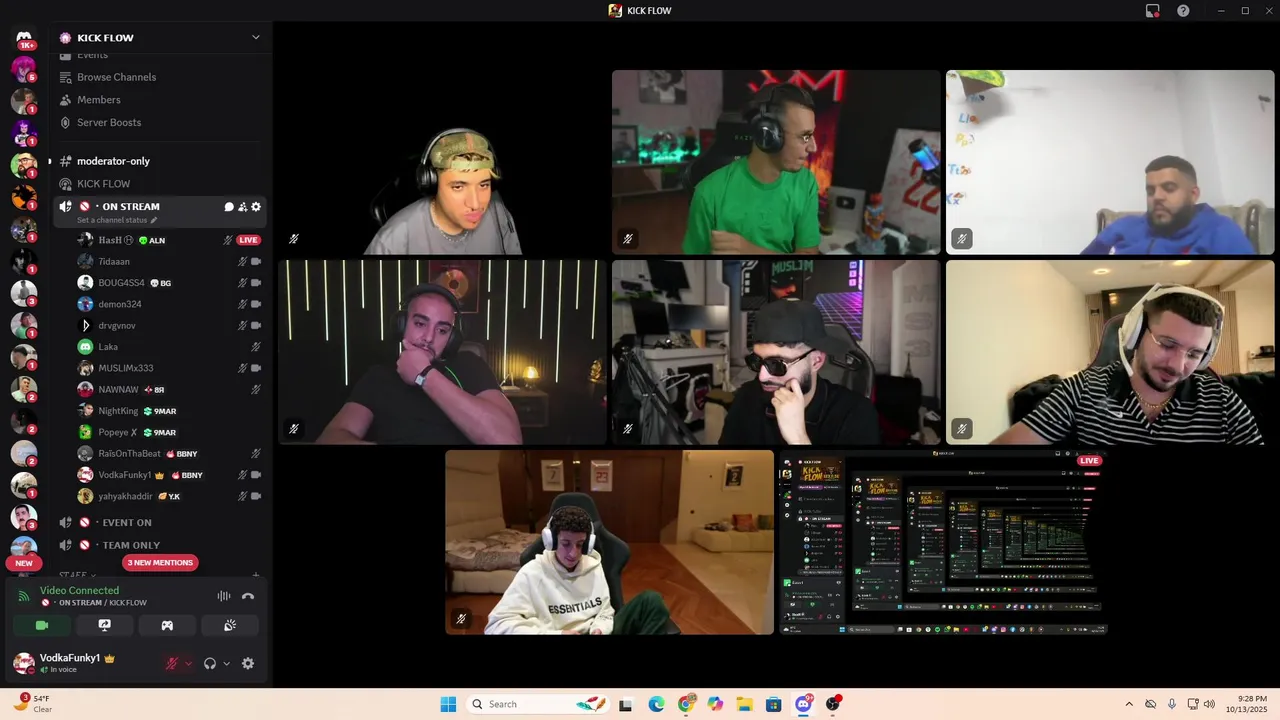Image resolution: width=1280 pixels, height=720 pixels.
Task: Collapse the STAFF category
Action: (x=77, y=575)
